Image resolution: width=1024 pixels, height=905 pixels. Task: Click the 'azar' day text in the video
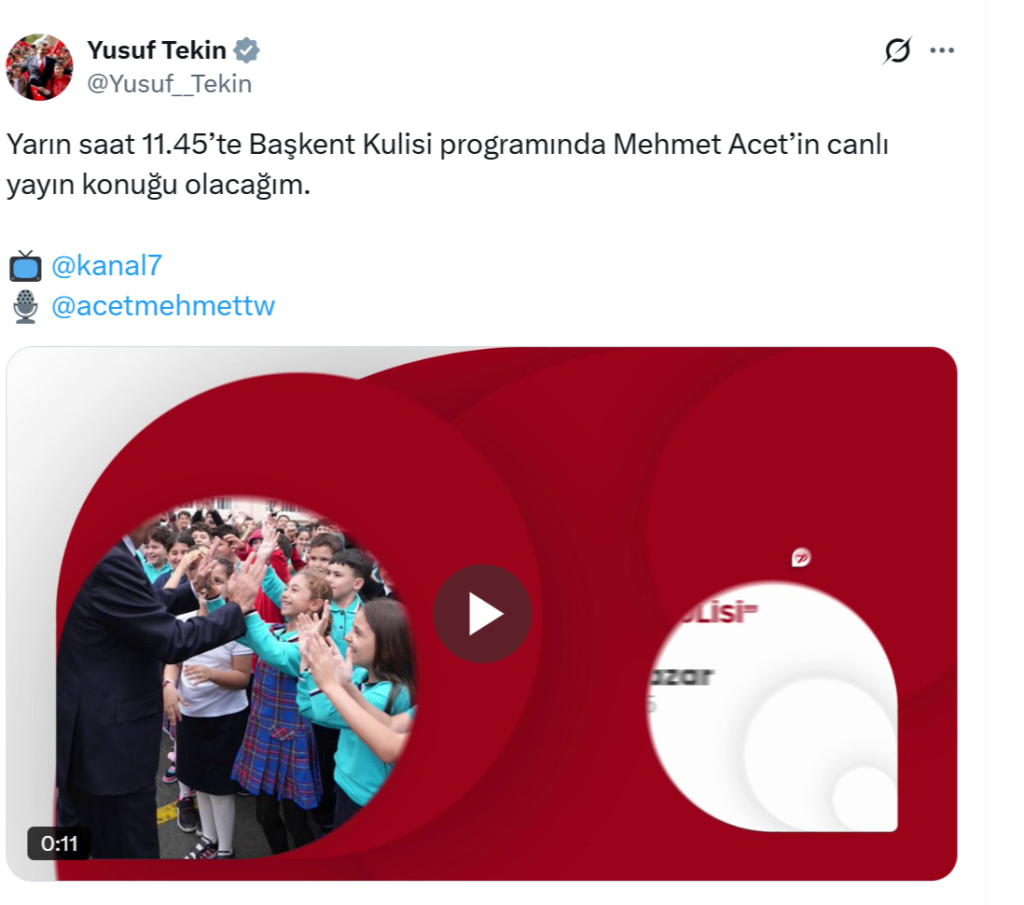(x=680, y=676)
